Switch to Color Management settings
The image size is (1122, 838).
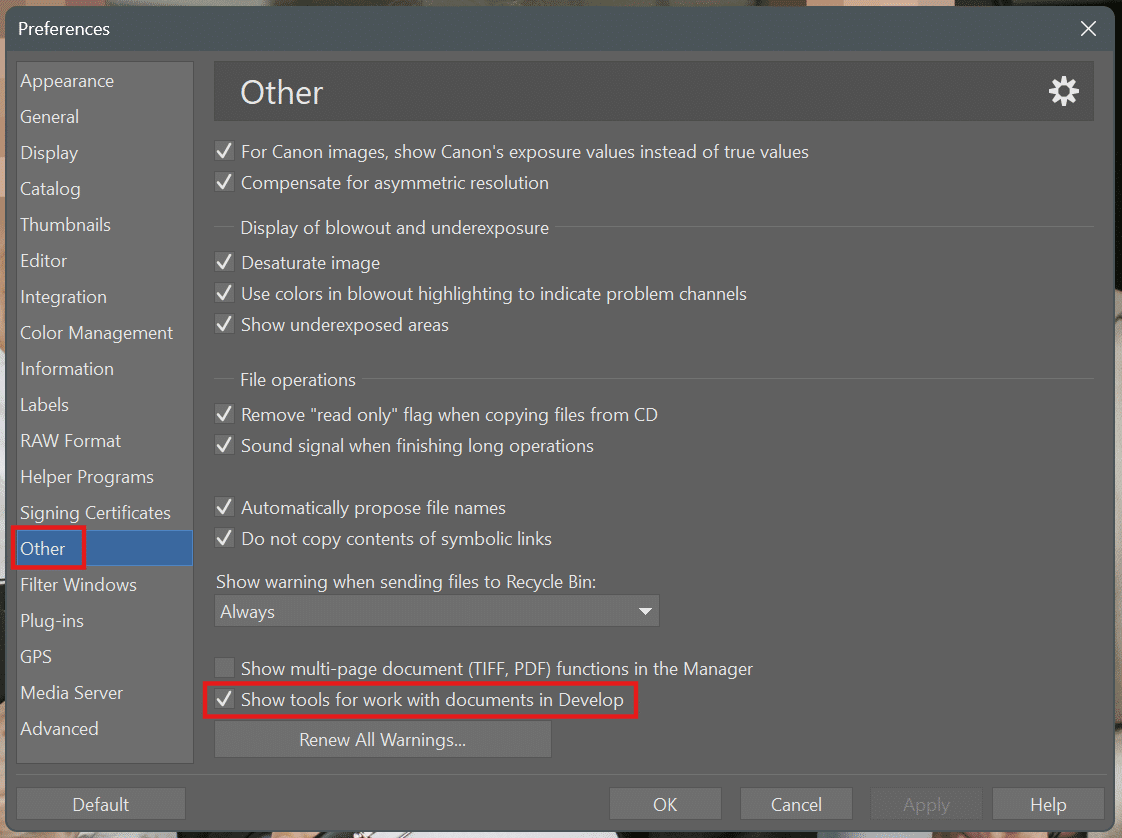point(96,333)
